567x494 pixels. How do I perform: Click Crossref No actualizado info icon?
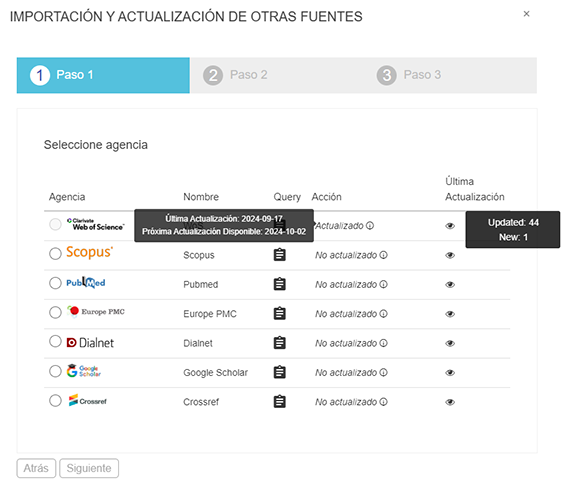coord(384,401)
